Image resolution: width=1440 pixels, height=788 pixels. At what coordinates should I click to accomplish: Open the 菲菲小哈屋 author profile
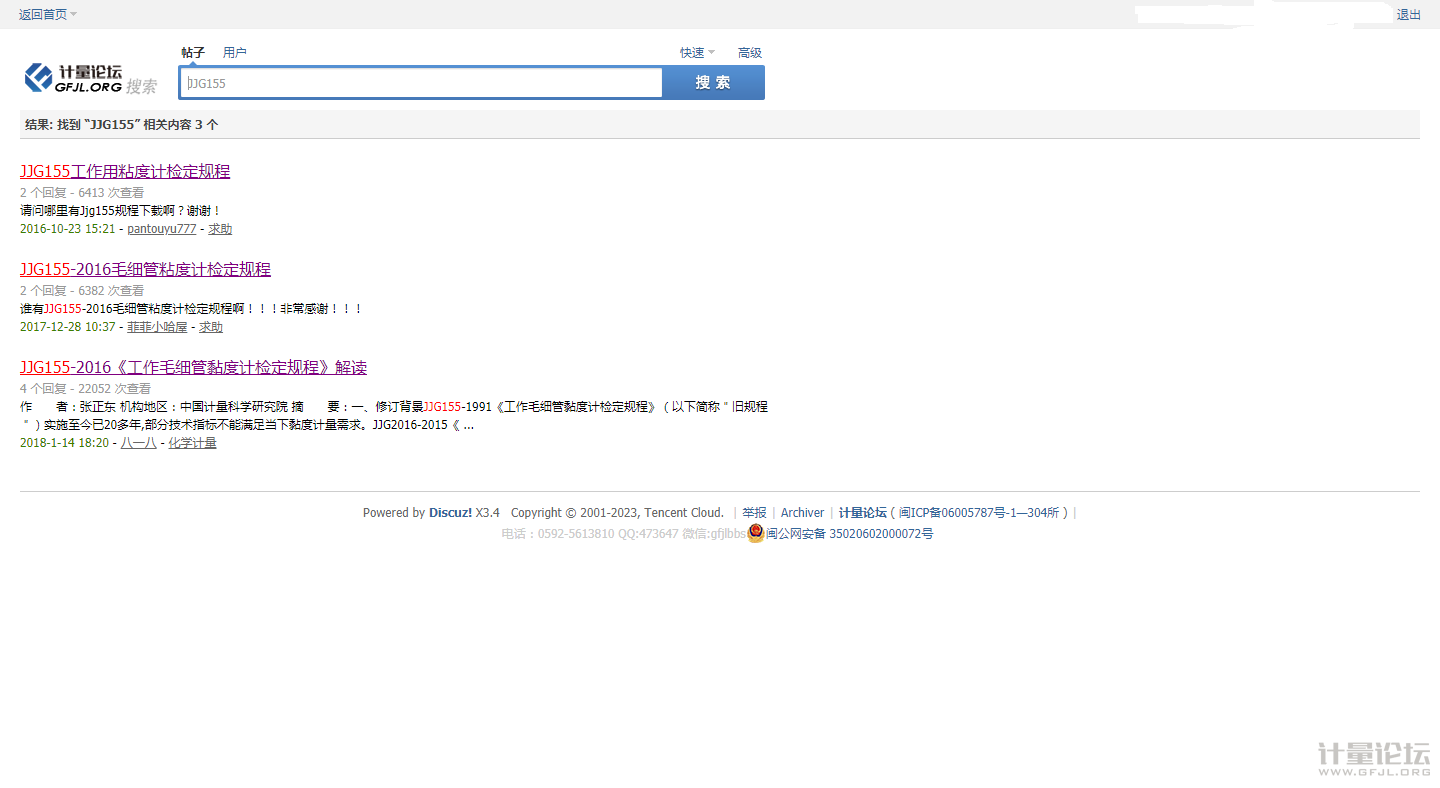click(157, 327)
